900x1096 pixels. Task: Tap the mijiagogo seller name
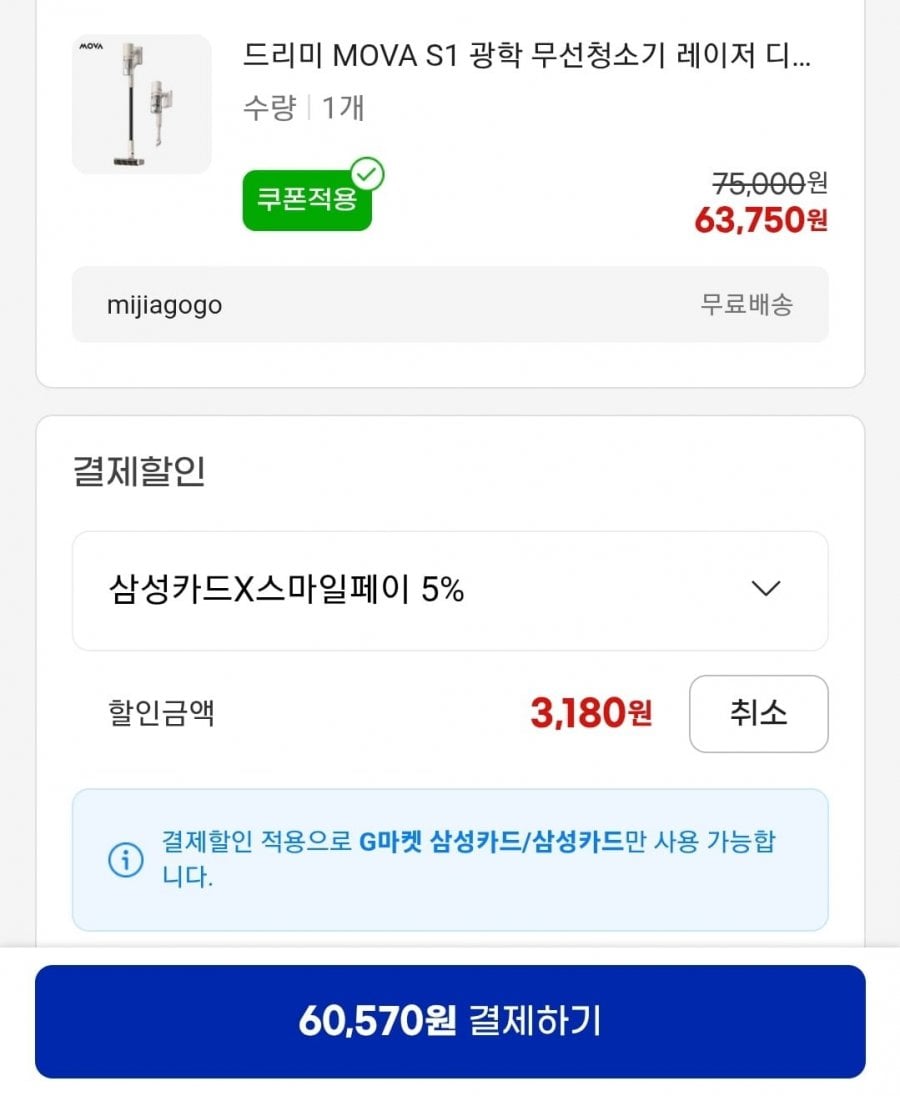[165, 305]
